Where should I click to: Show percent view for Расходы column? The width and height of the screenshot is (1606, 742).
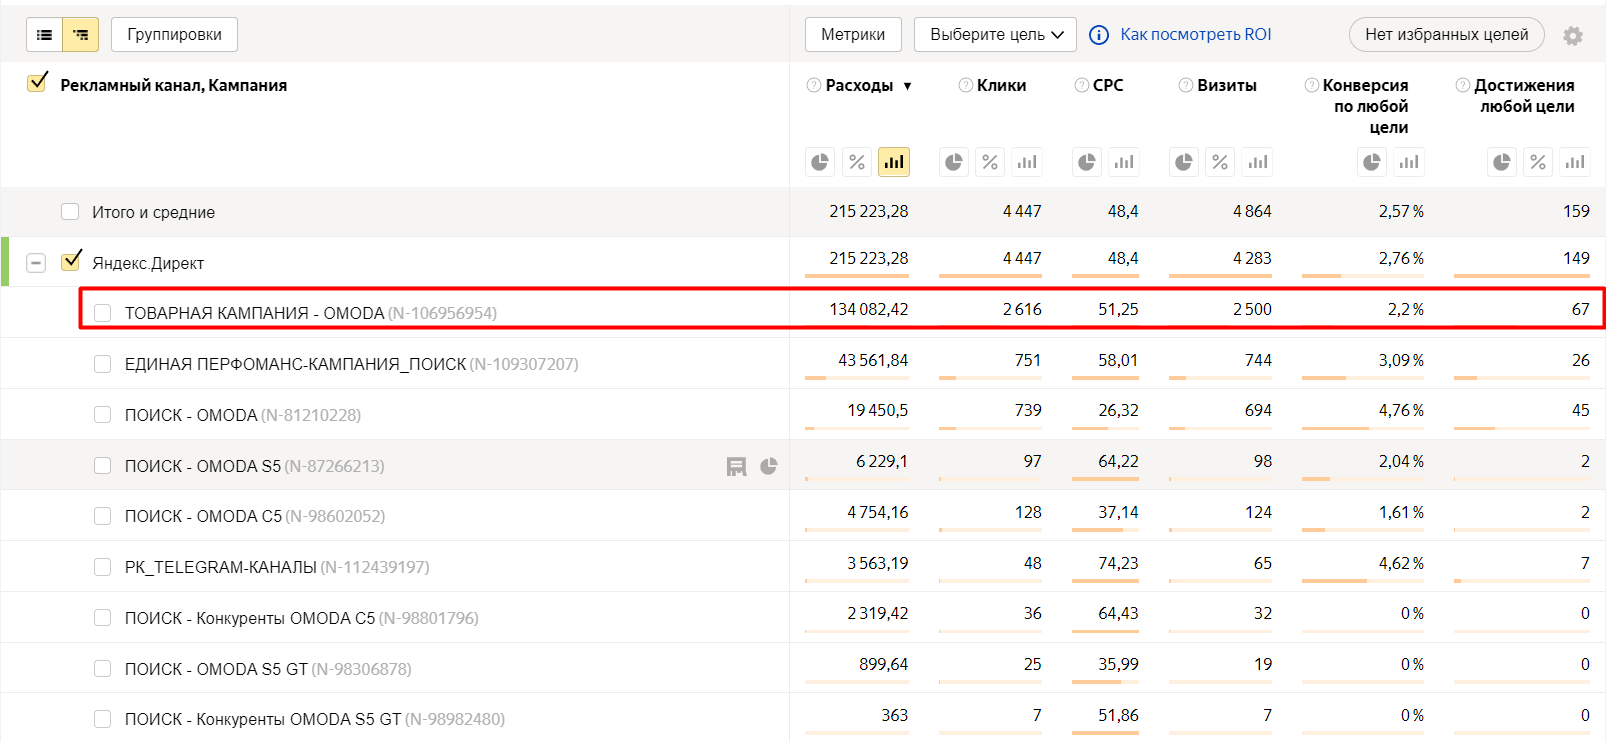pos(857,162)
